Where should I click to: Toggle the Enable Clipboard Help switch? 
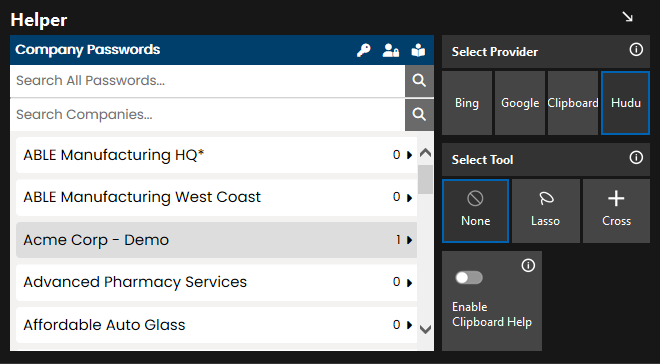pos(469,278)
